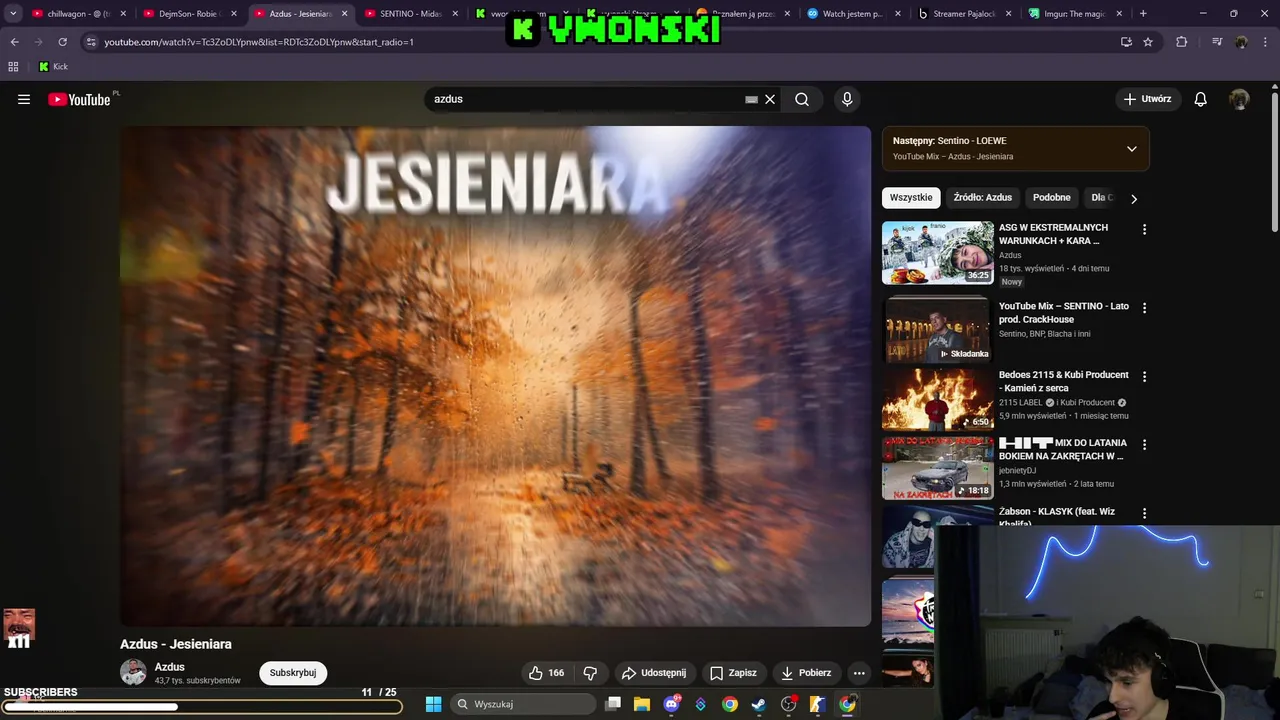
Task: Bookmark this page with the star icon
Action: click(x=1148, y=42)
